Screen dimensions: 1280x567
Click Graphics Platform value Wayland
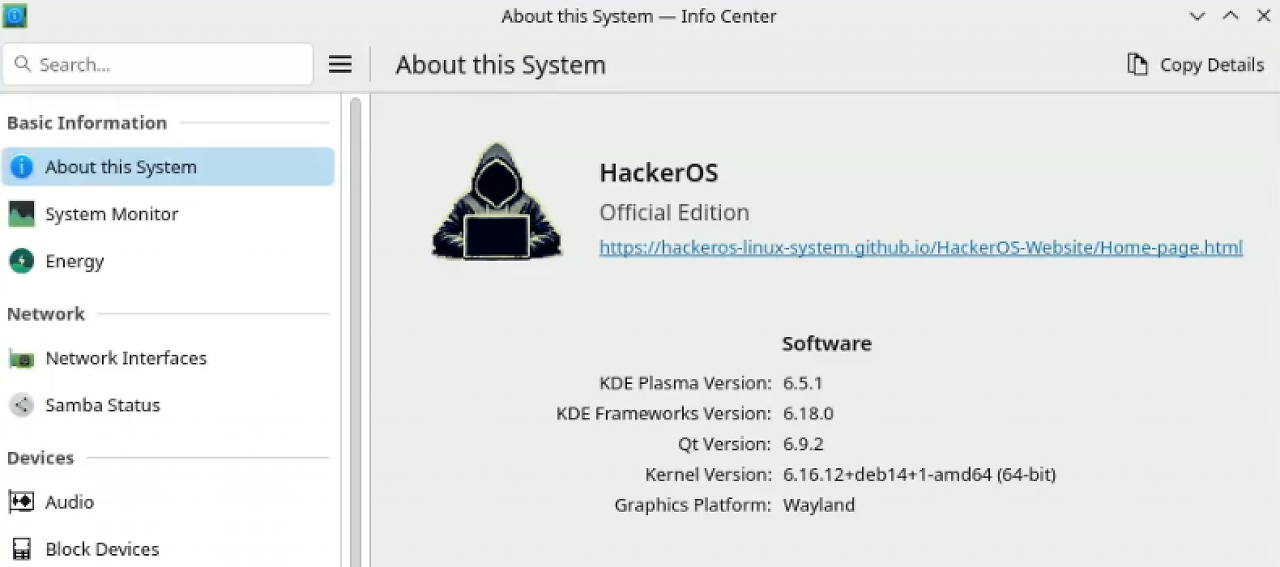[818, 505]
